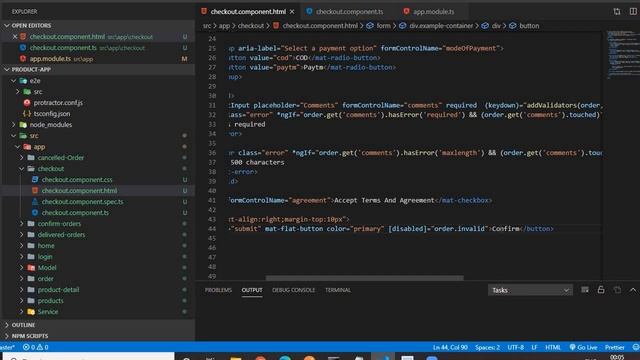Click the errors count icon in status bar
This screenshot has width=640, height=360.
(27, 347)
